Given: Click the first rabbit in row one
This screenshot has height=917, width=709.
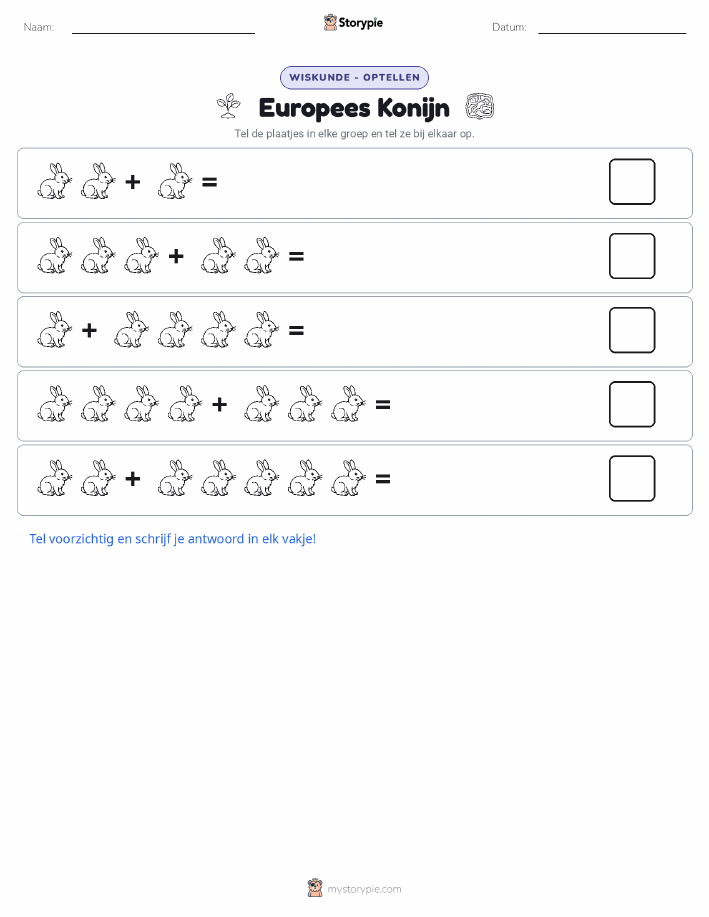Looking at the screenshot, I should click(x=54, y=181).
